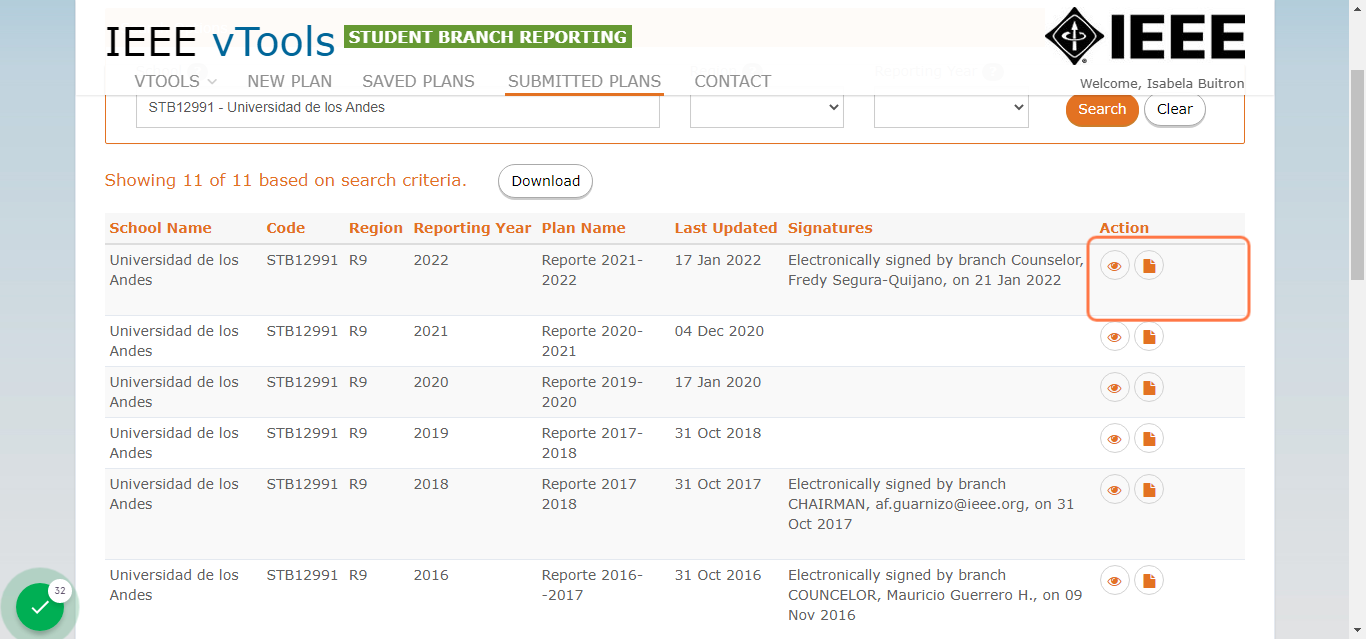The height and width of the screenshot is (639, 1366).
Task: Go to the NEW PLAN tab
Action: pos(290,81)
